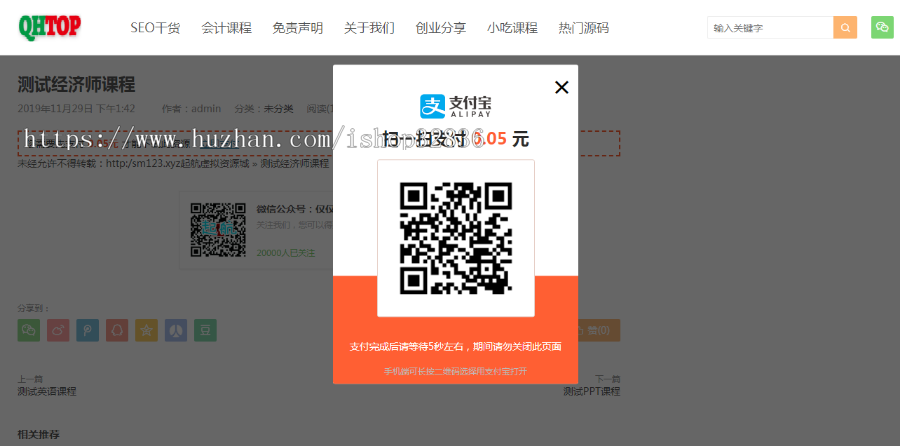
Task: Open the 小吃课程 menu item
Action: pos(512,28)
